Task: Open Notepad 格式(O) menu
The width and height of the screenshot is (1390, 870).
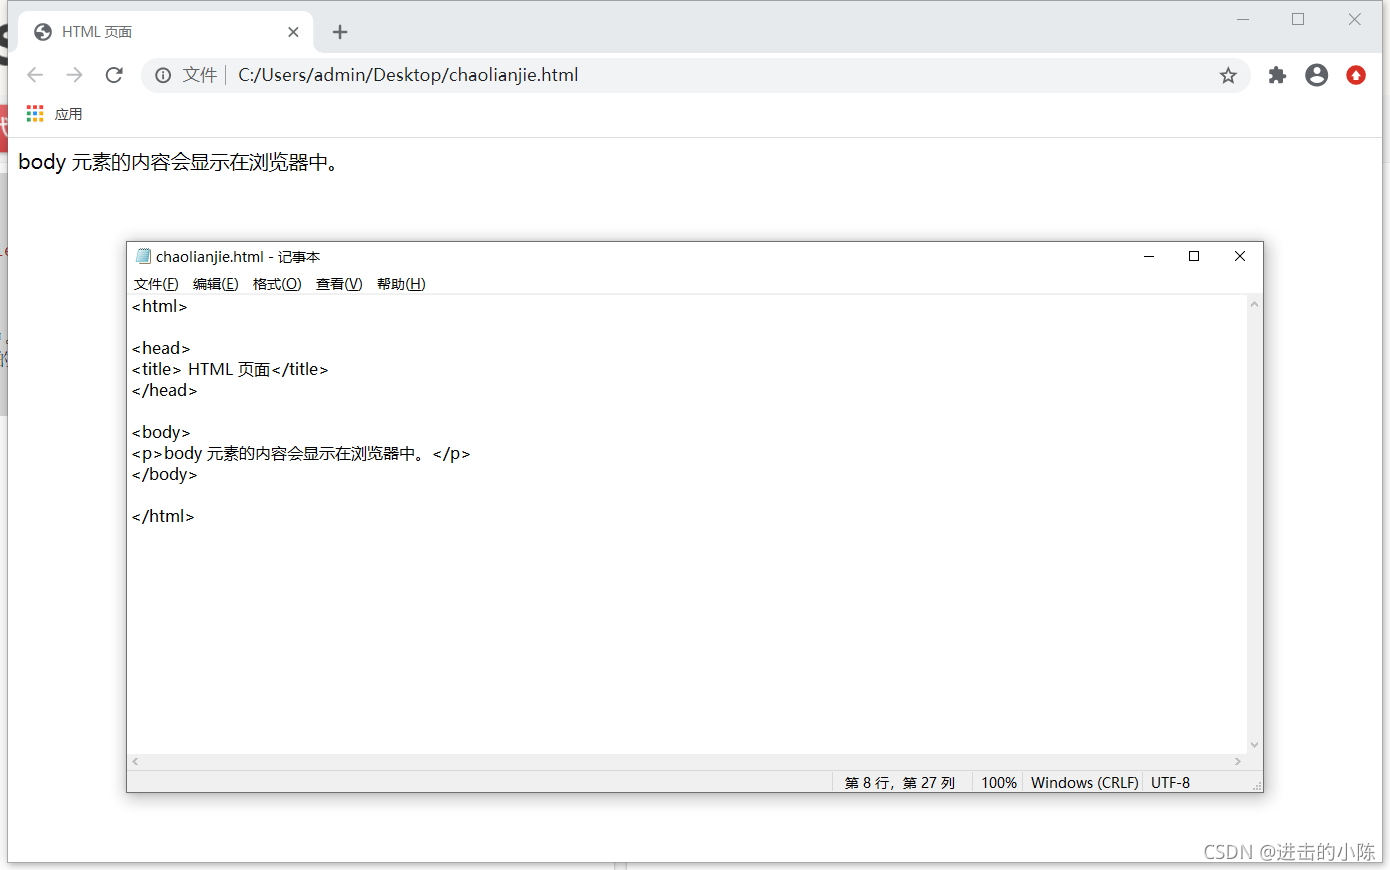Action: pyautogui.click(x=277, y=284)
